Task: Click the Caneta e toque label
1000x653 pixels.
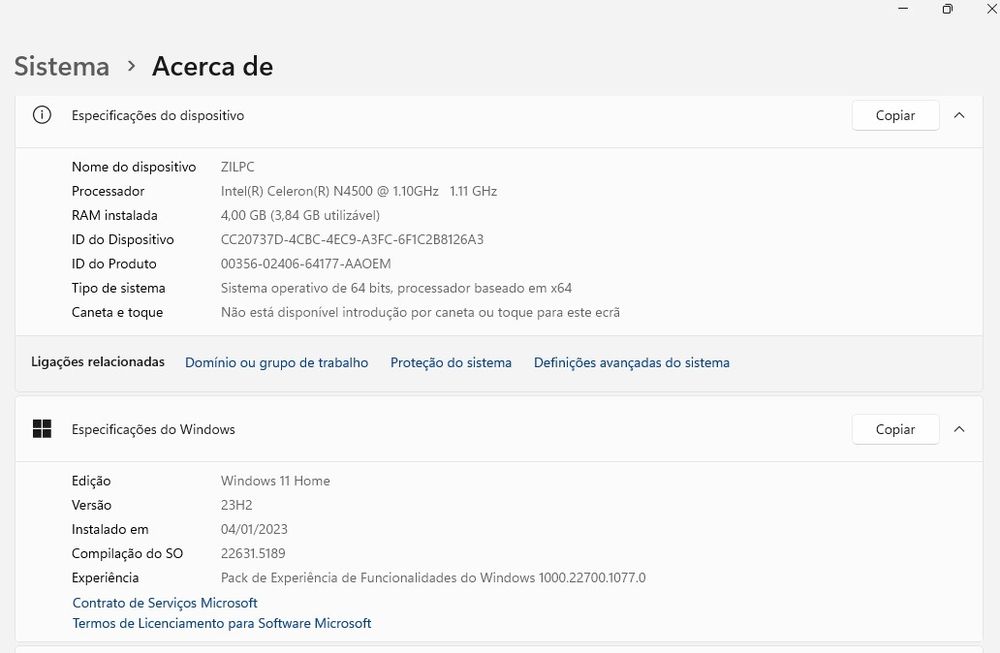Action: point(117,312)
